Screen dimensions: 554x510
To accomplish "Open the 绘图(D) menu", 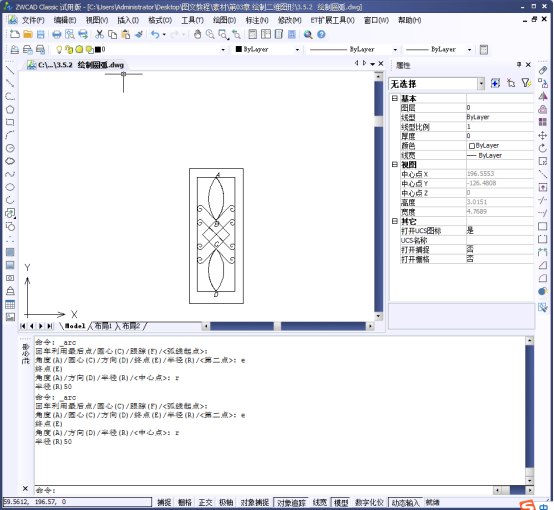I will point(224,20).
